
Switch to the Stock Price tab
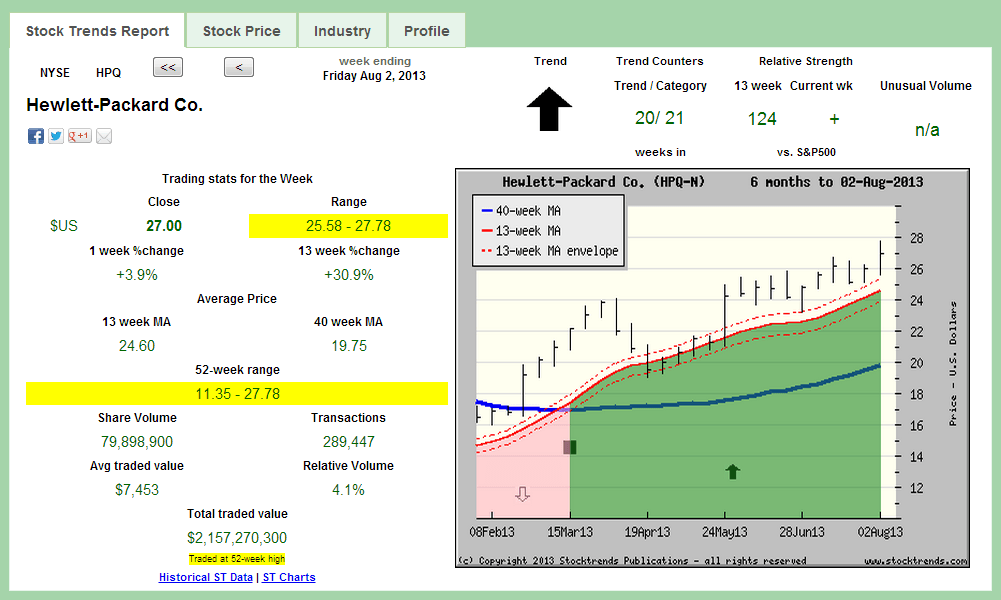pos(241,31)
